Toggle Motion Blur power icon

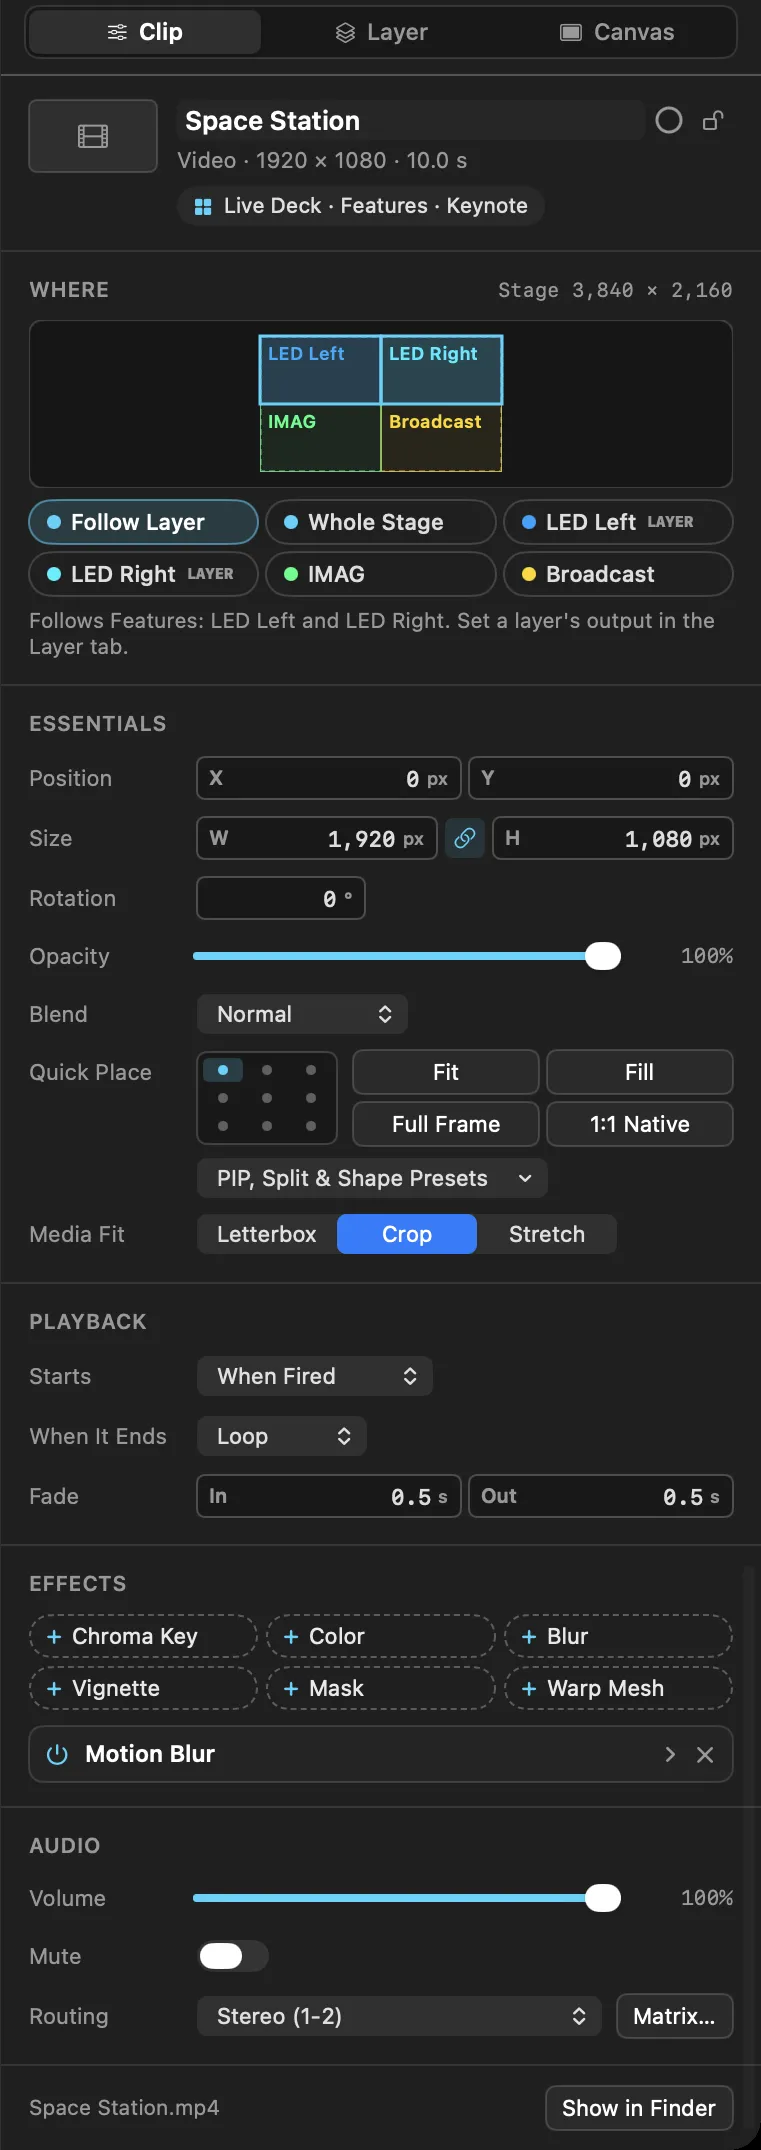[x=58, y=1754]
